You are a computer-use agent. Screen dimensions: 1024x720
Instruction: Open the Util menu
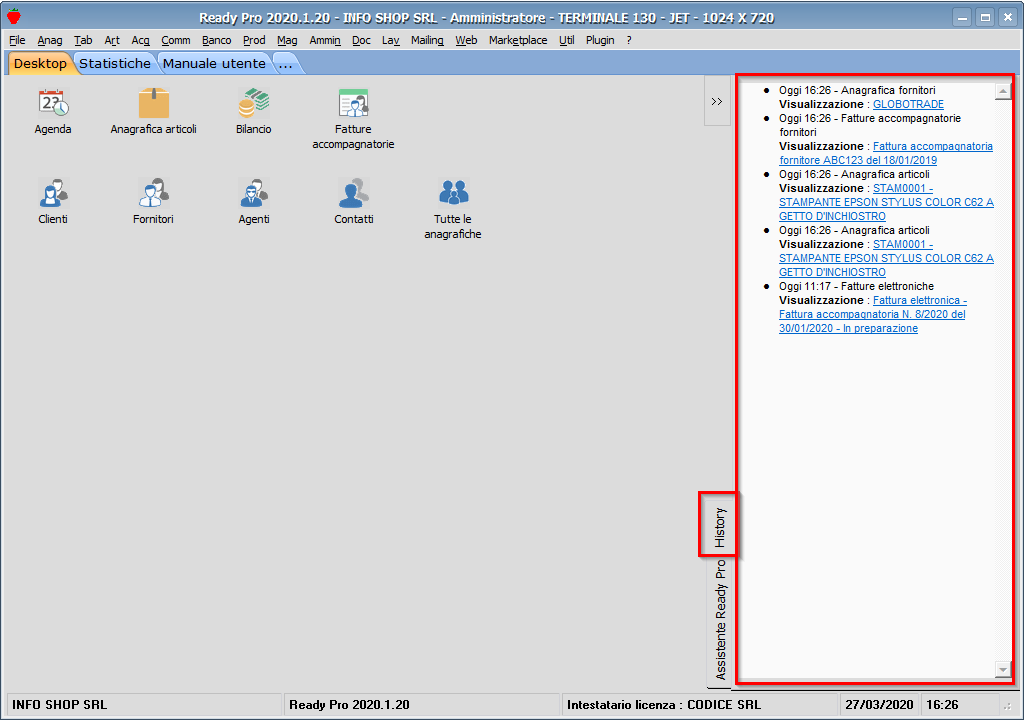click(566, 40)
